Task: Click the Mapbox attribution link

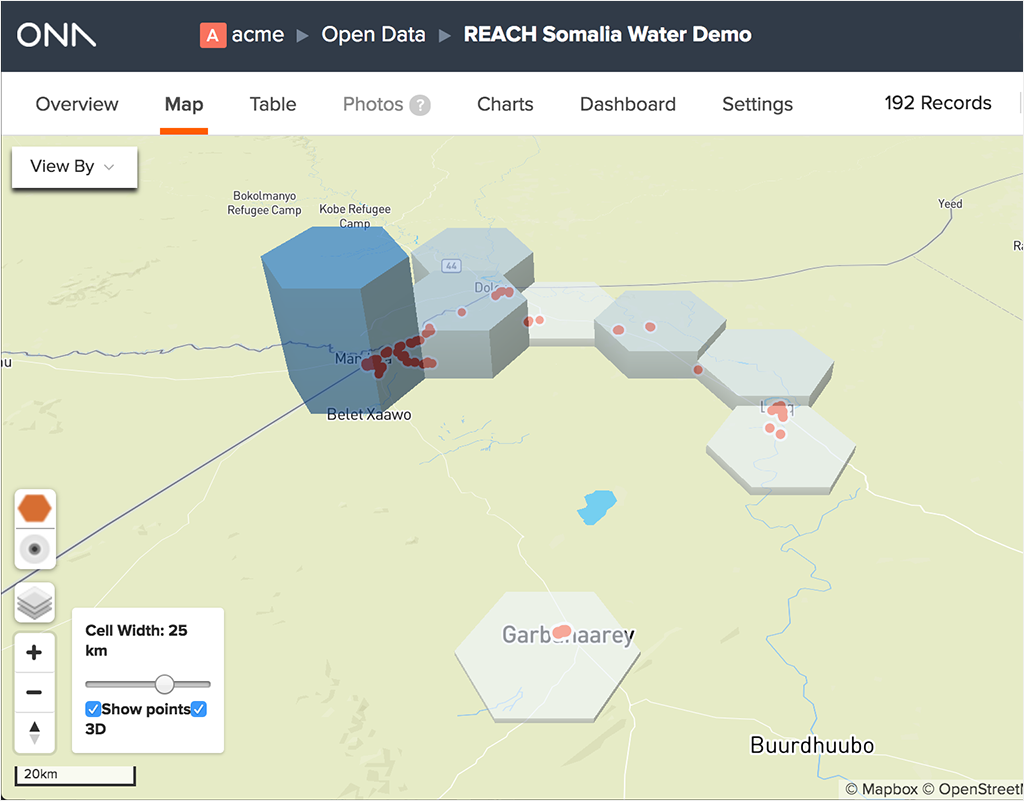Action: 882,789
